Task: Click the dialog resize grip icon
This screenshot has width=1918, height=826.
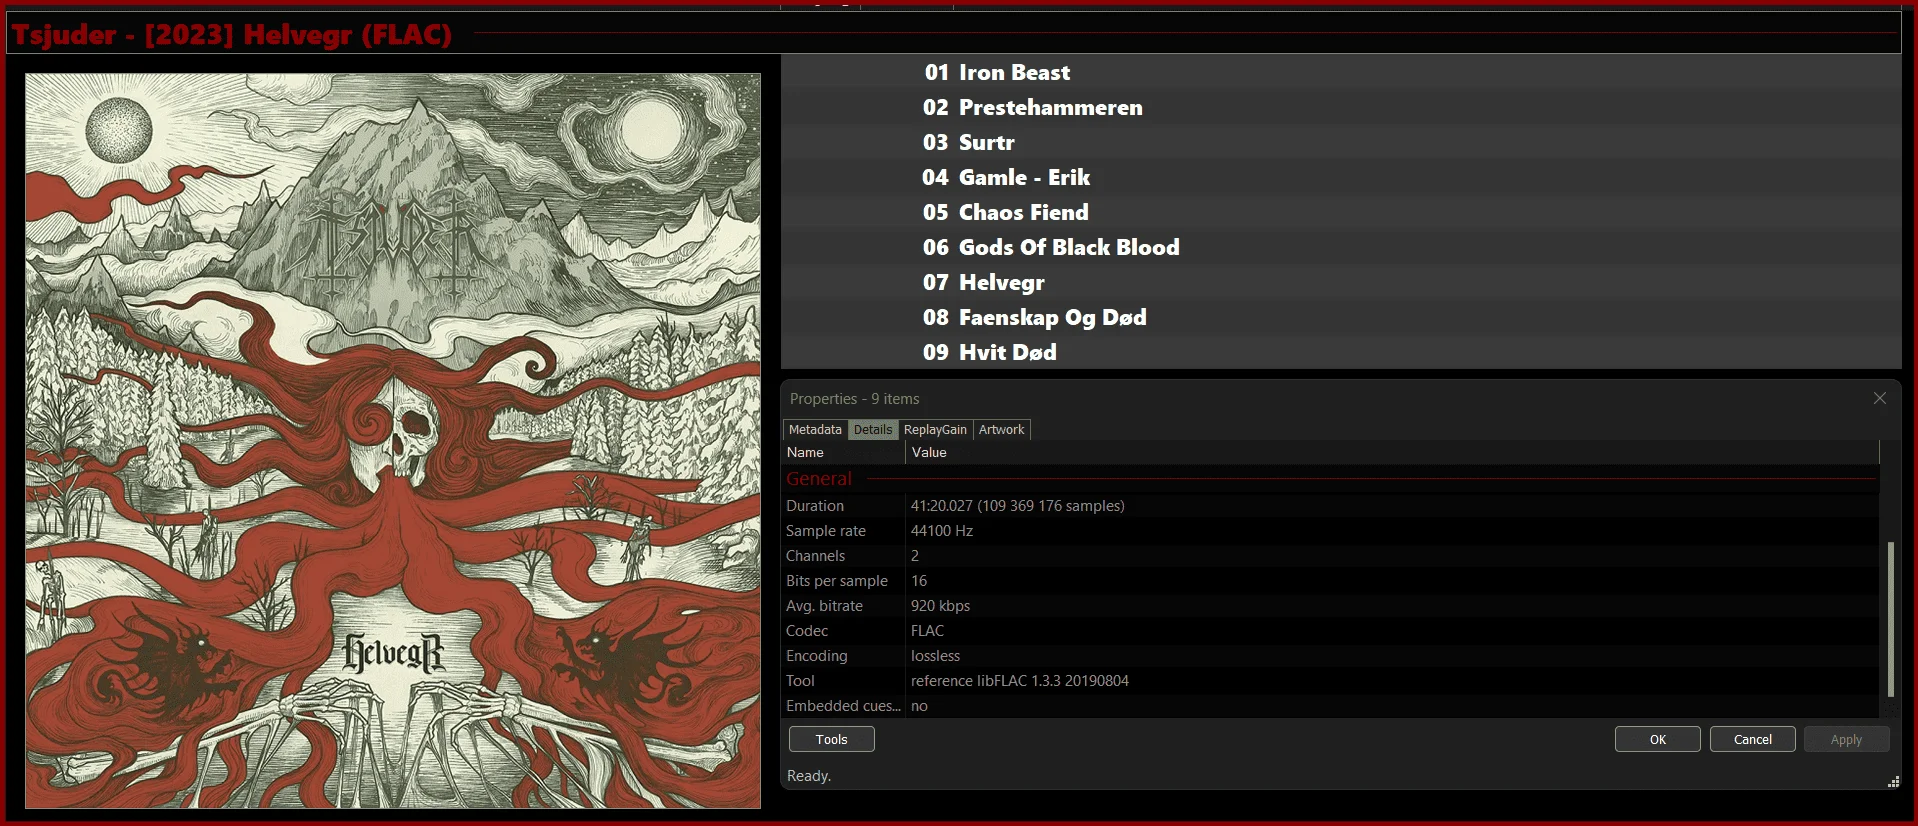Action: (1893, 782)
